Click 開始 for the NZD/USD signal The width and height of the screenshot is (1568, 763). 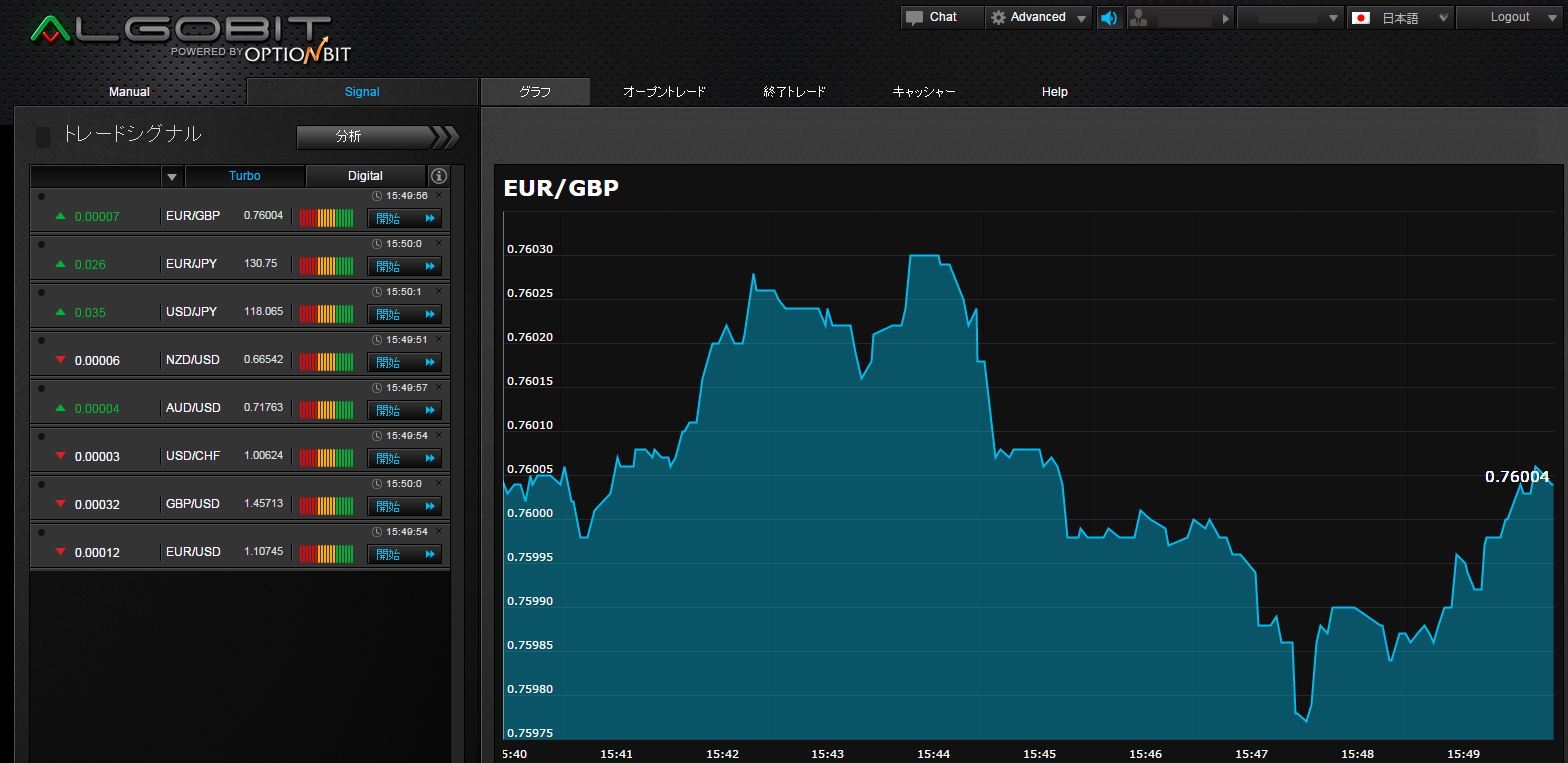point(404,362)
